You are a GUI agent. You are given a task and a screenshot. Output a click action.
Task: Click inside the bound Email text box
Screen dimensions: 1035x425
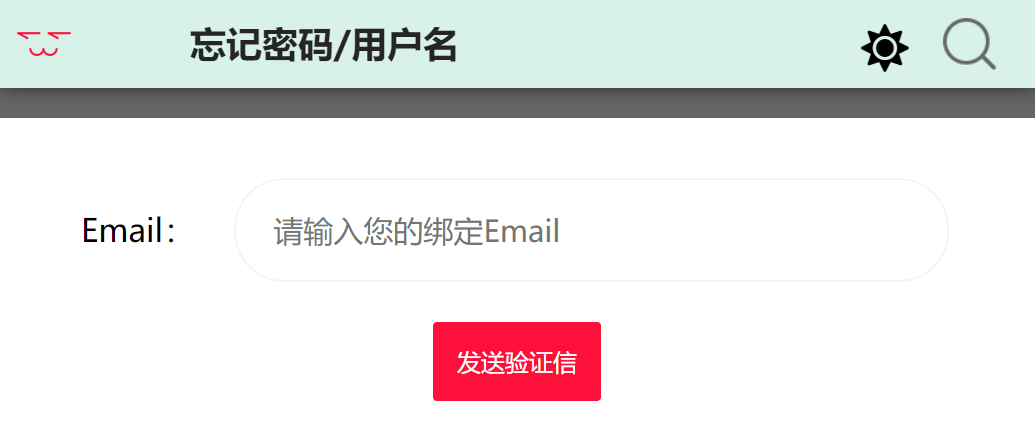pyautogui.click(x=591, y=230)
